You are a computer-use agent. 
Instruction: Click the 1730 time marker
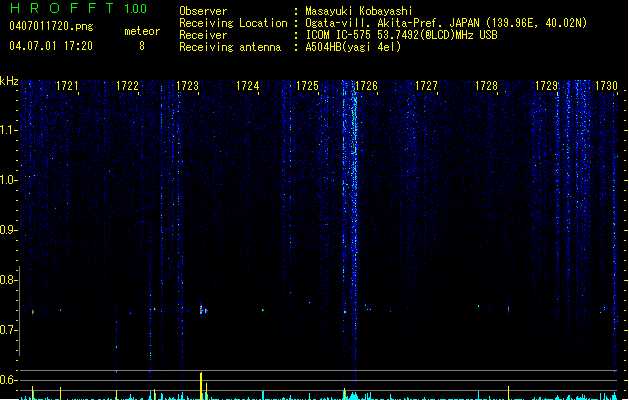point(606,86)
